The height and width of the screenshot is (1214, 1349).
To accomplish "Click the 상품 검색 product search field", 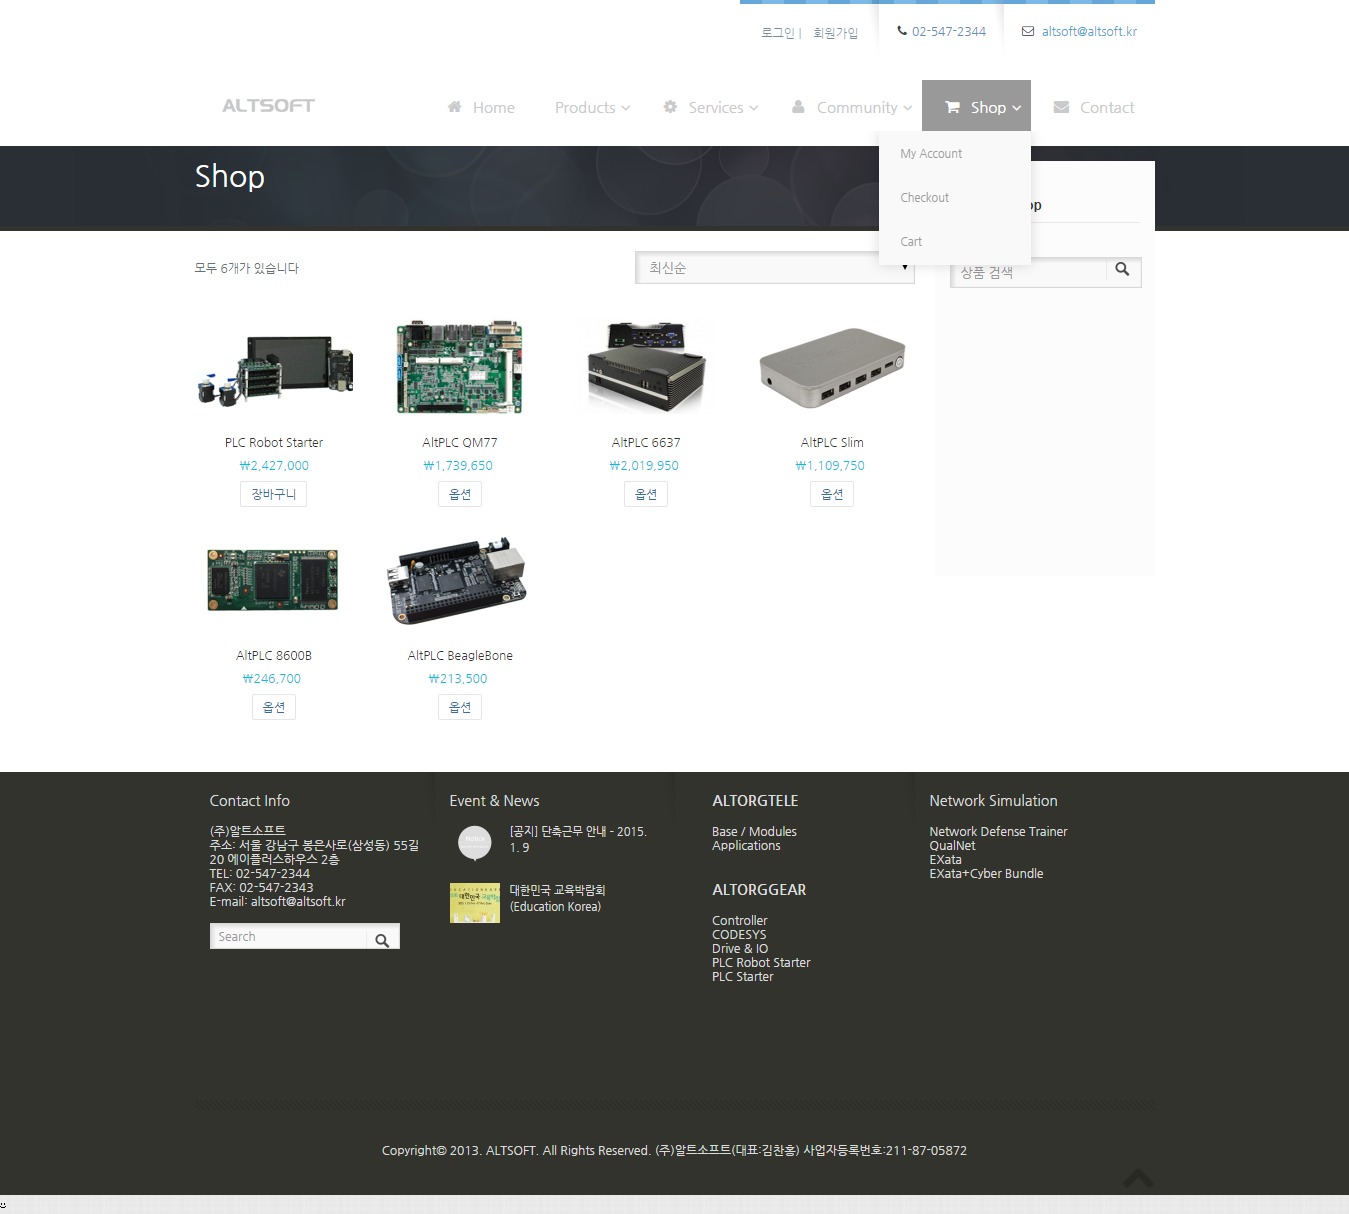I will 1028,272.
